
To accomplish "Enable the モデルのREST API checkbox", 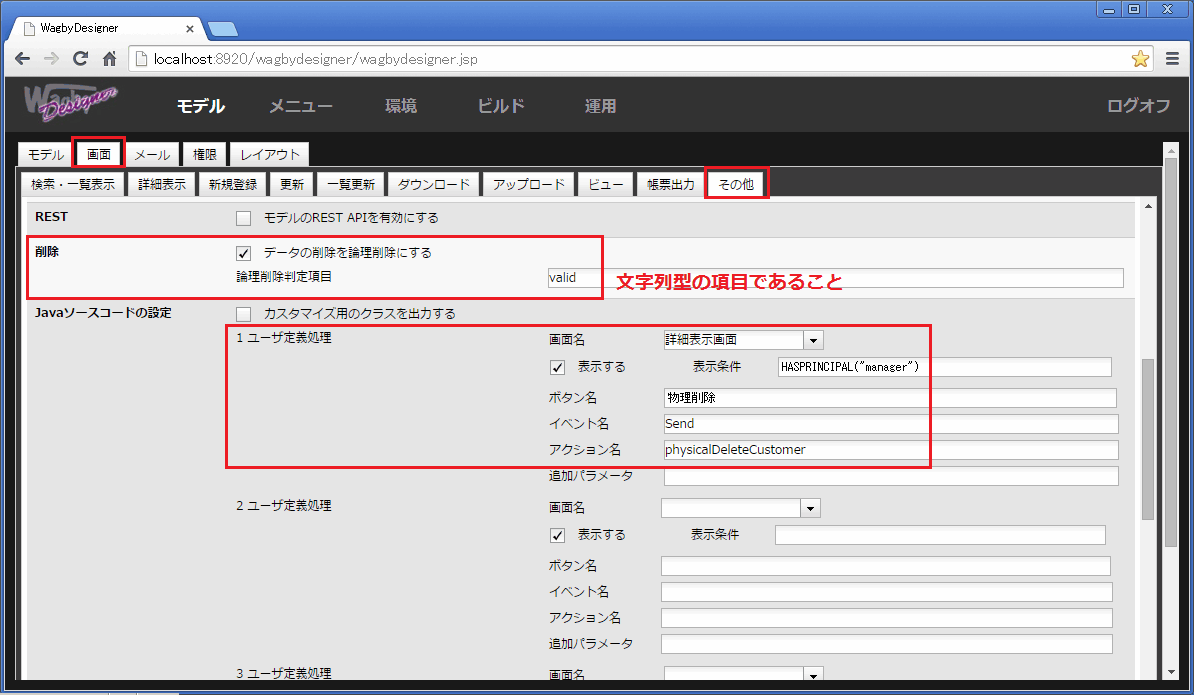I will point(244,218).
